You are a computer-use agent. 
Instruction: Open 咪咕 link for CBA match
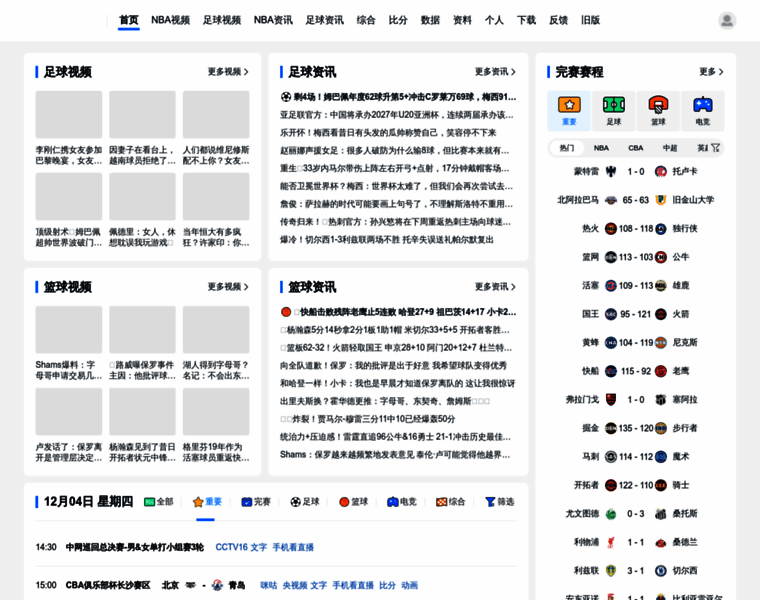pyautogui.click(x=269, y=585)
